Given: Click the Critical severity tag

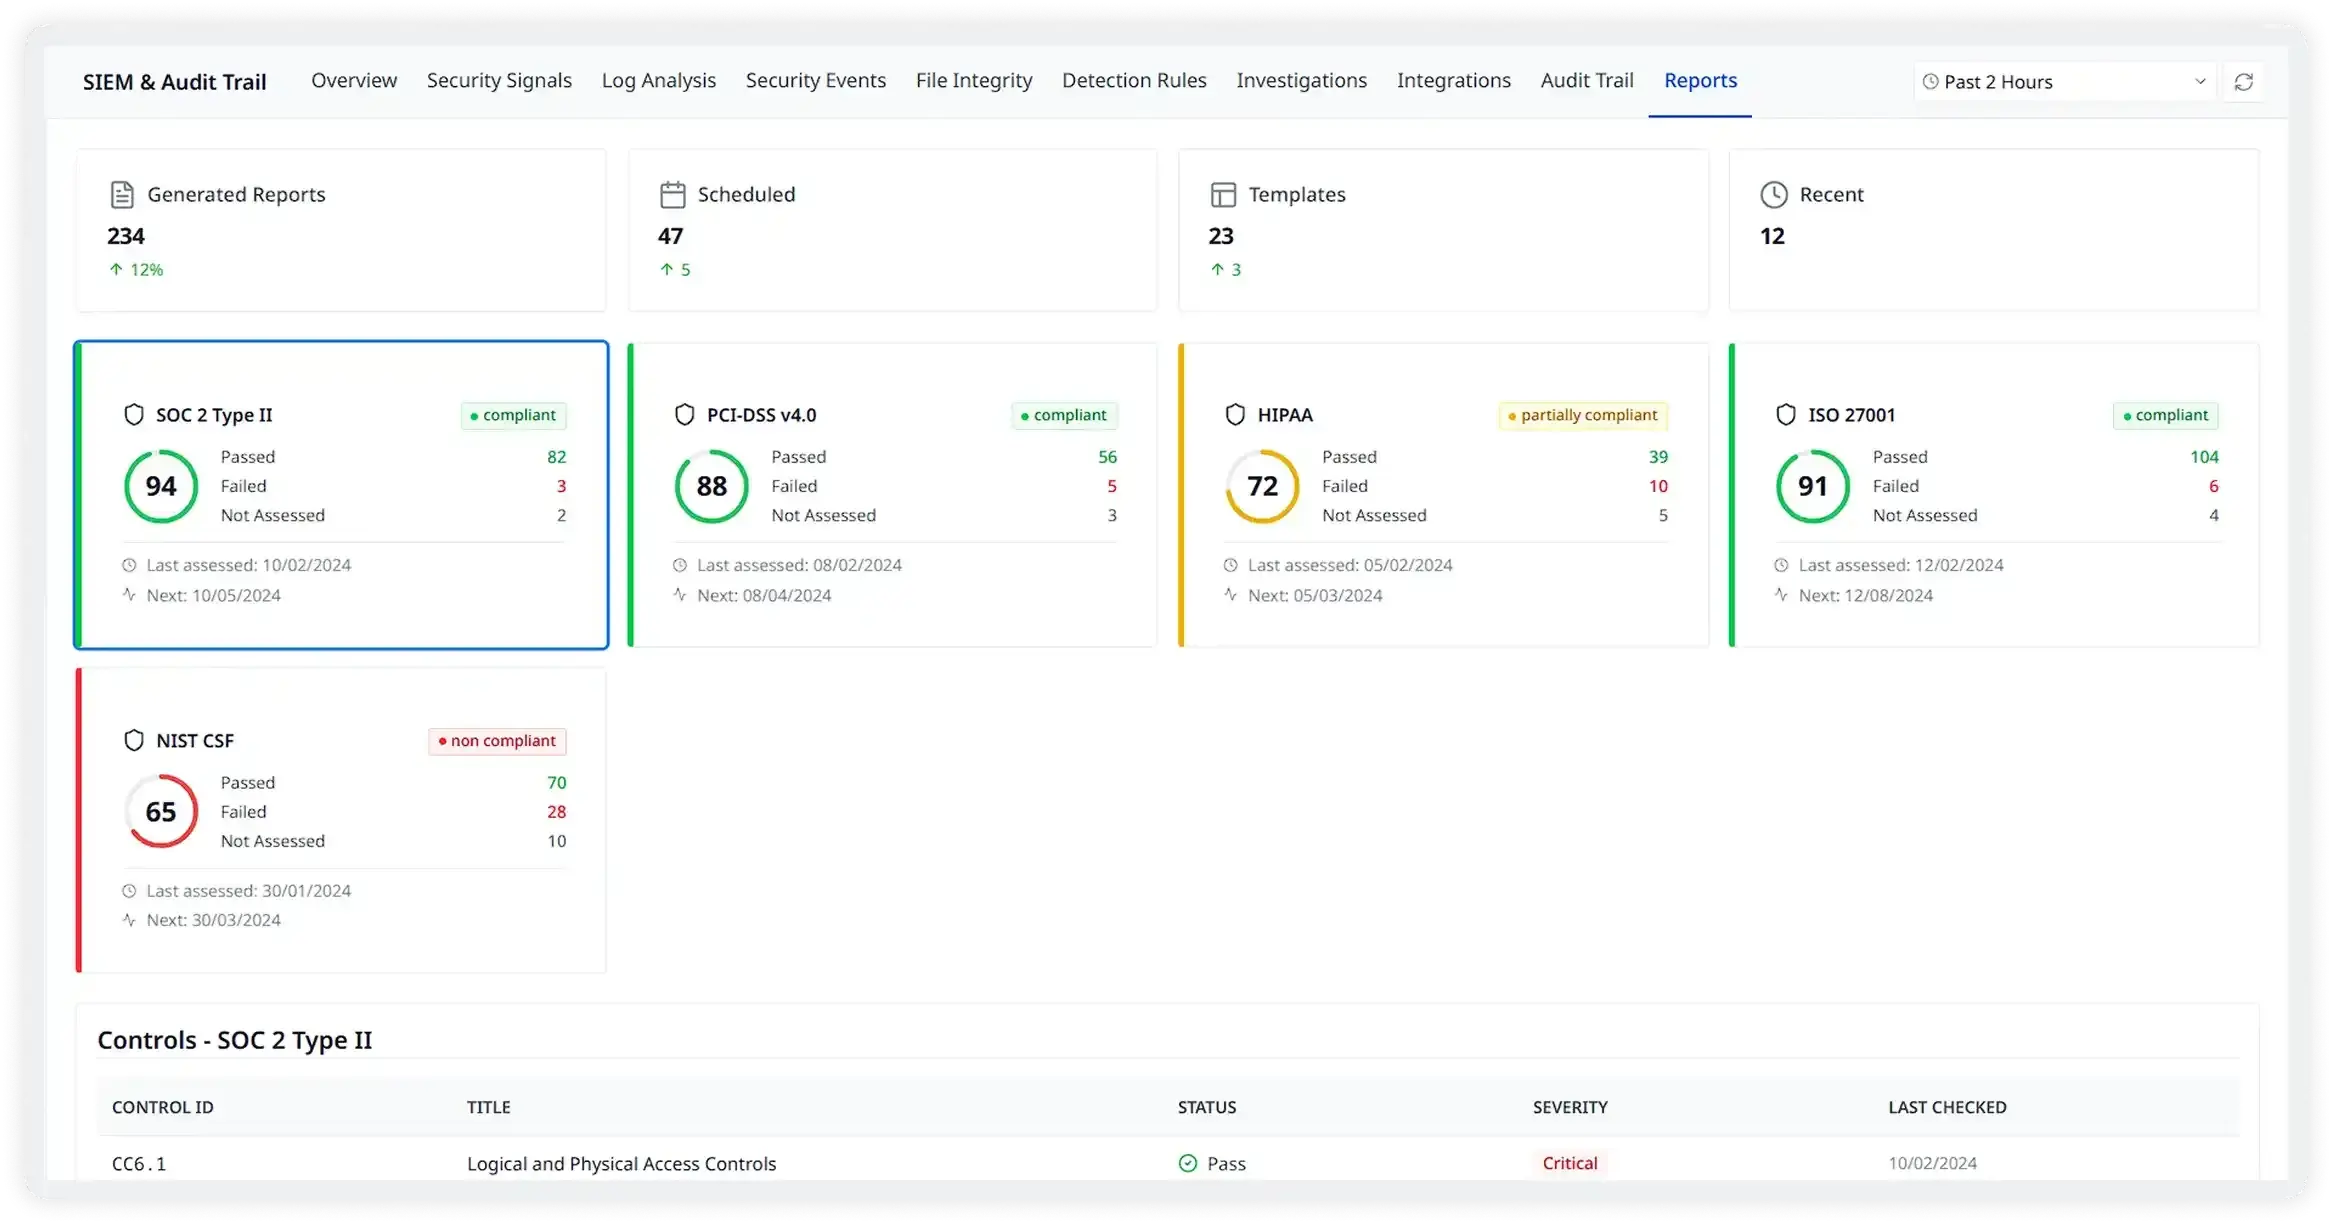Looking at the screenshot, I should pyautogui.click(x=1569, y=1163).
